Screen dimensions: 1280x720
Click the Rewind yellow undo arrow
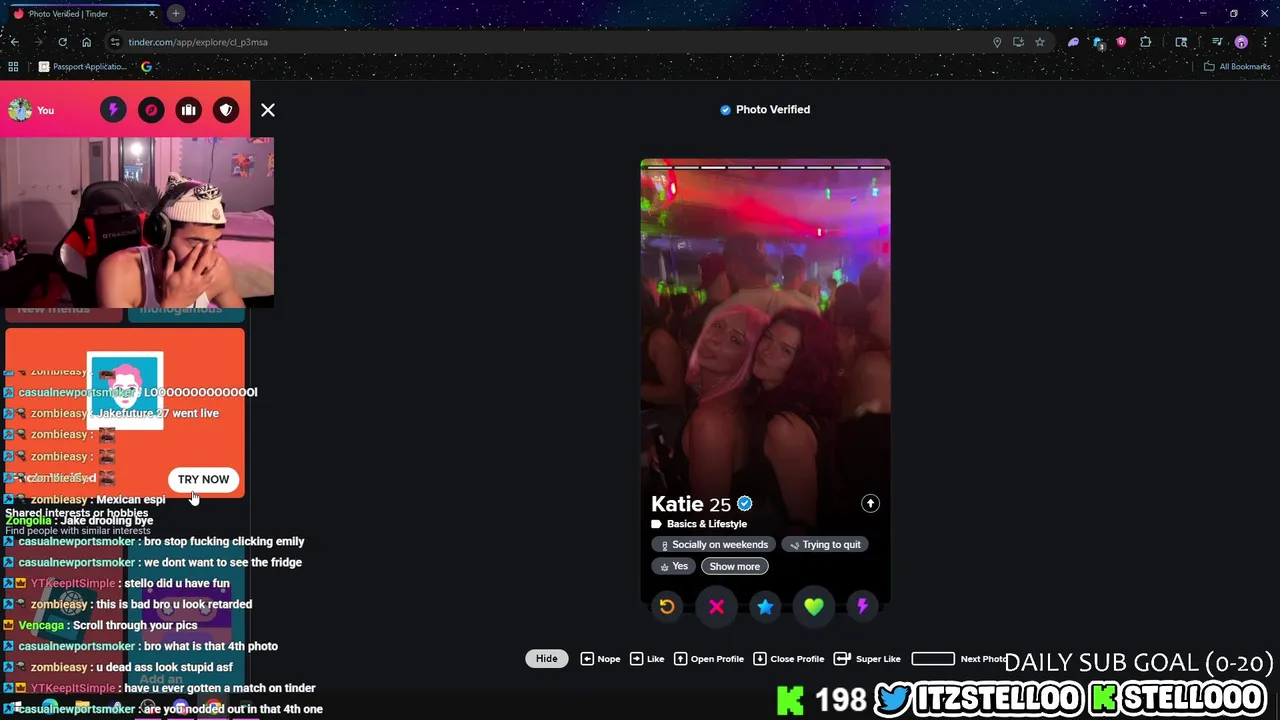point(667,606)
